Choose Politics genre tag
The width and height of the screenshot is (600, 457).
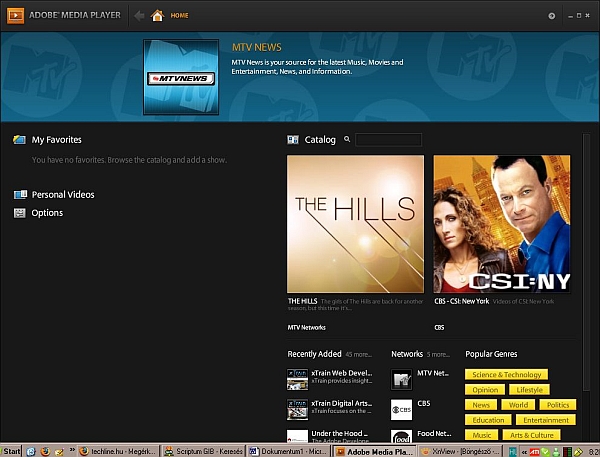coord(558,405)
